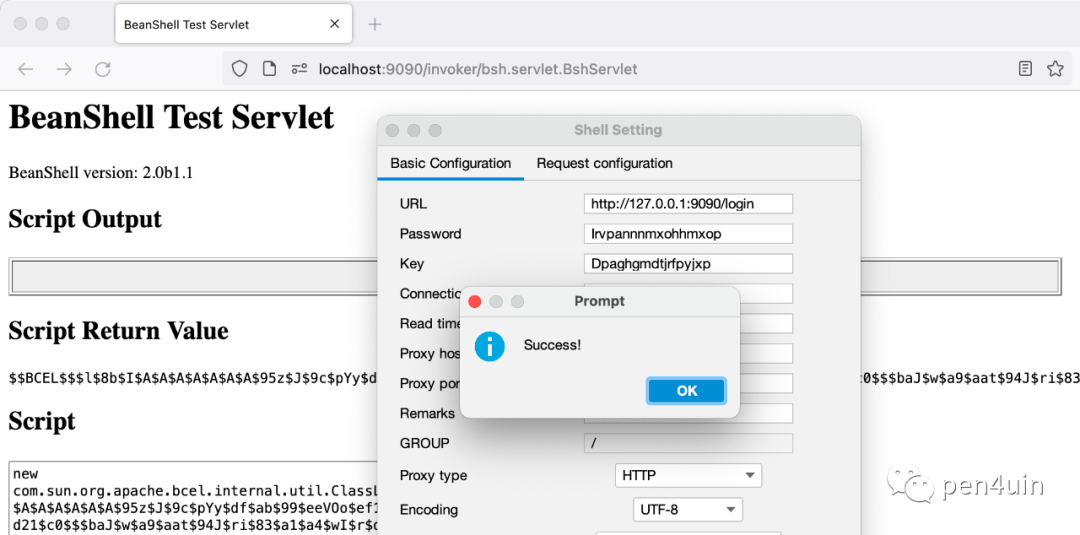
Task: Toggle reader view icon in address bar
Action: tap(1026, 69)
